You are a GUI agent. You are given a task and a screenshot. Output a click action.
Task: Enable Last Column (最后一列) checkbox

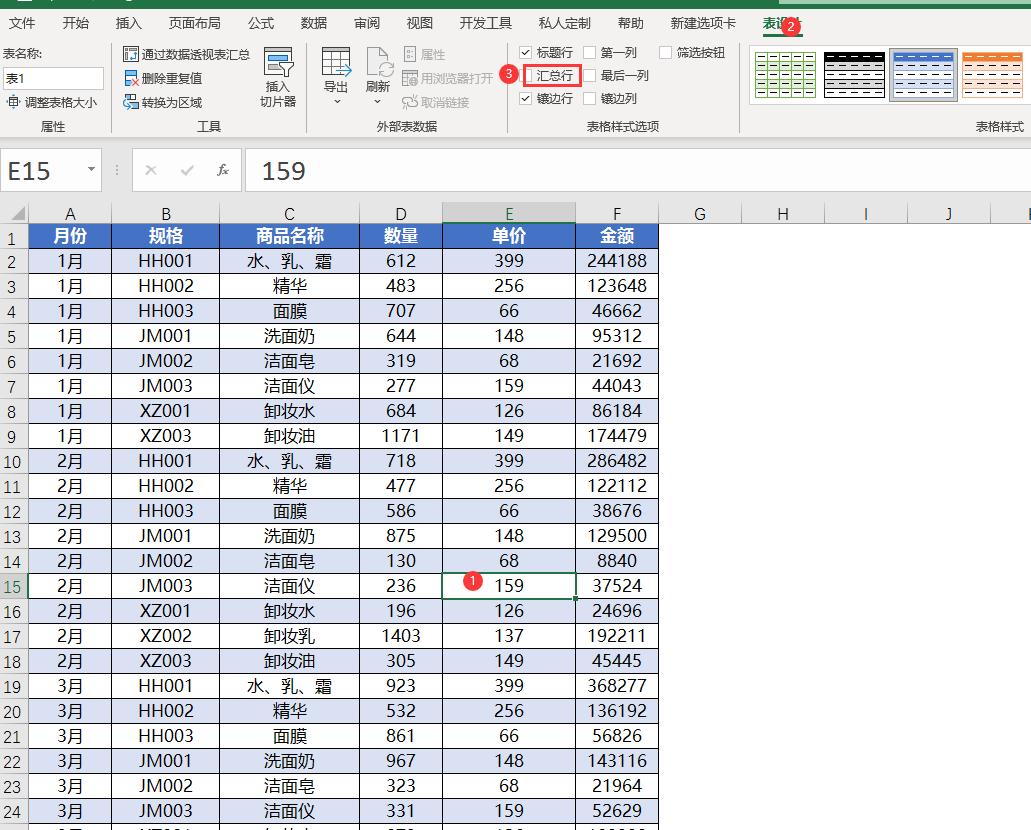point(589,76)
